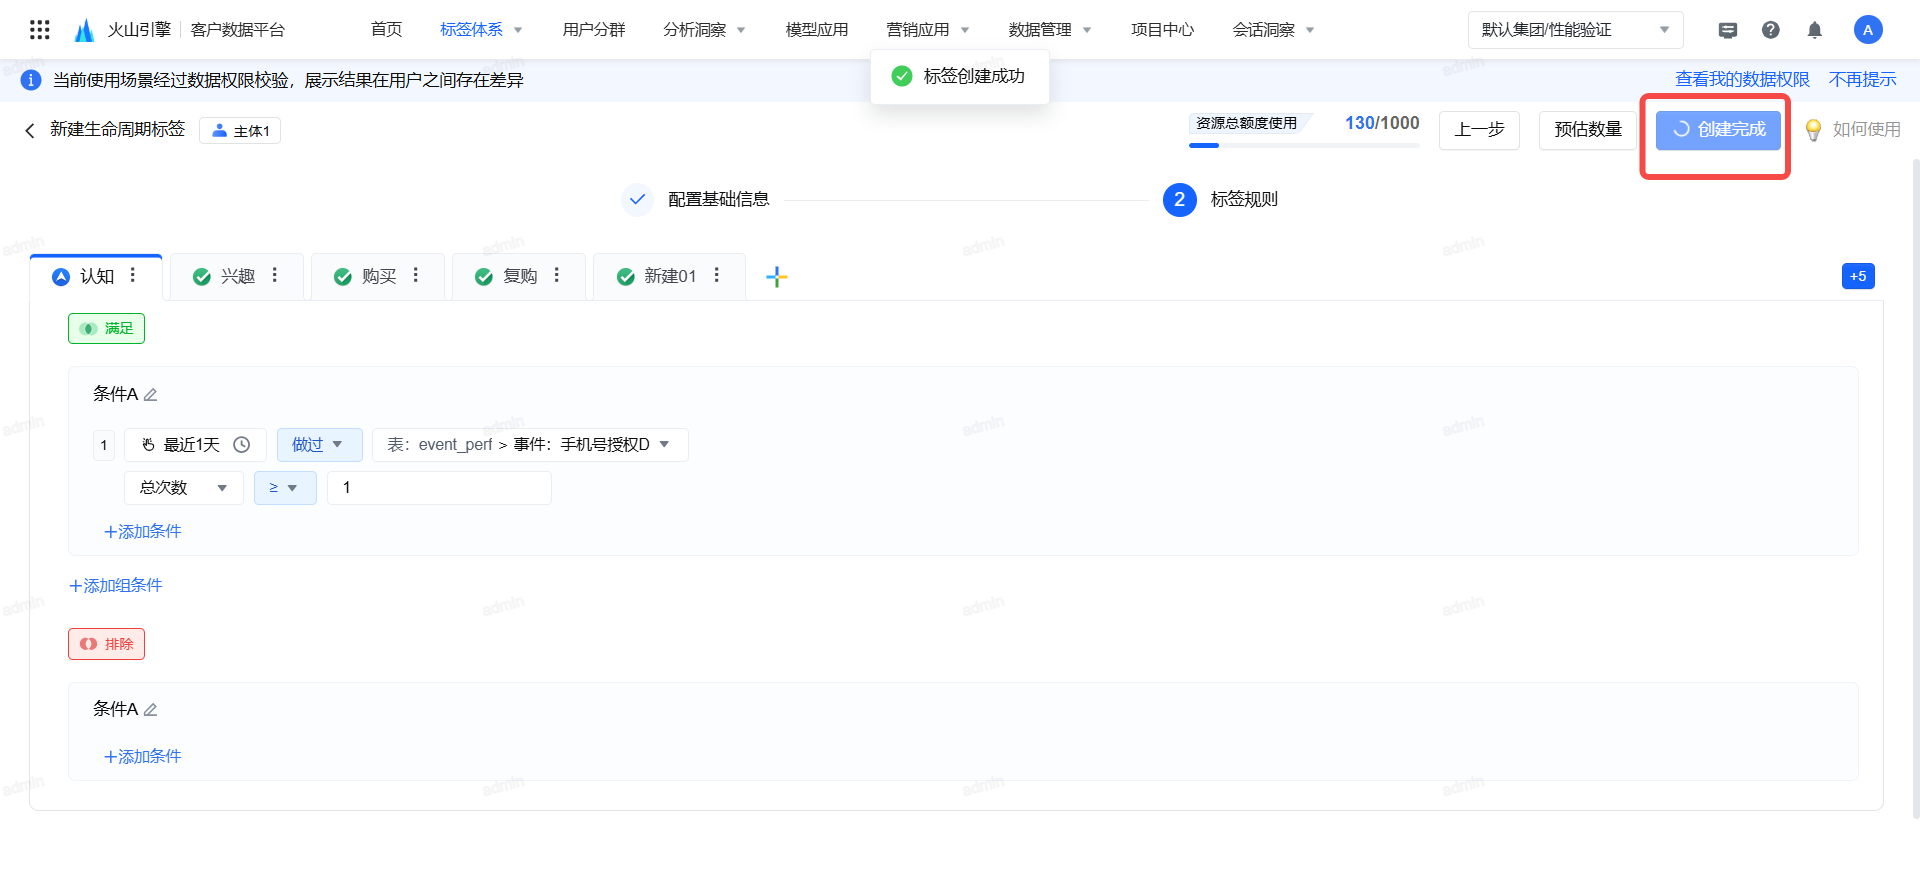Open the 默认集团/性能验证 project selector
The width and height of the screenshot is (1920, 878).
click(1575, 30)
